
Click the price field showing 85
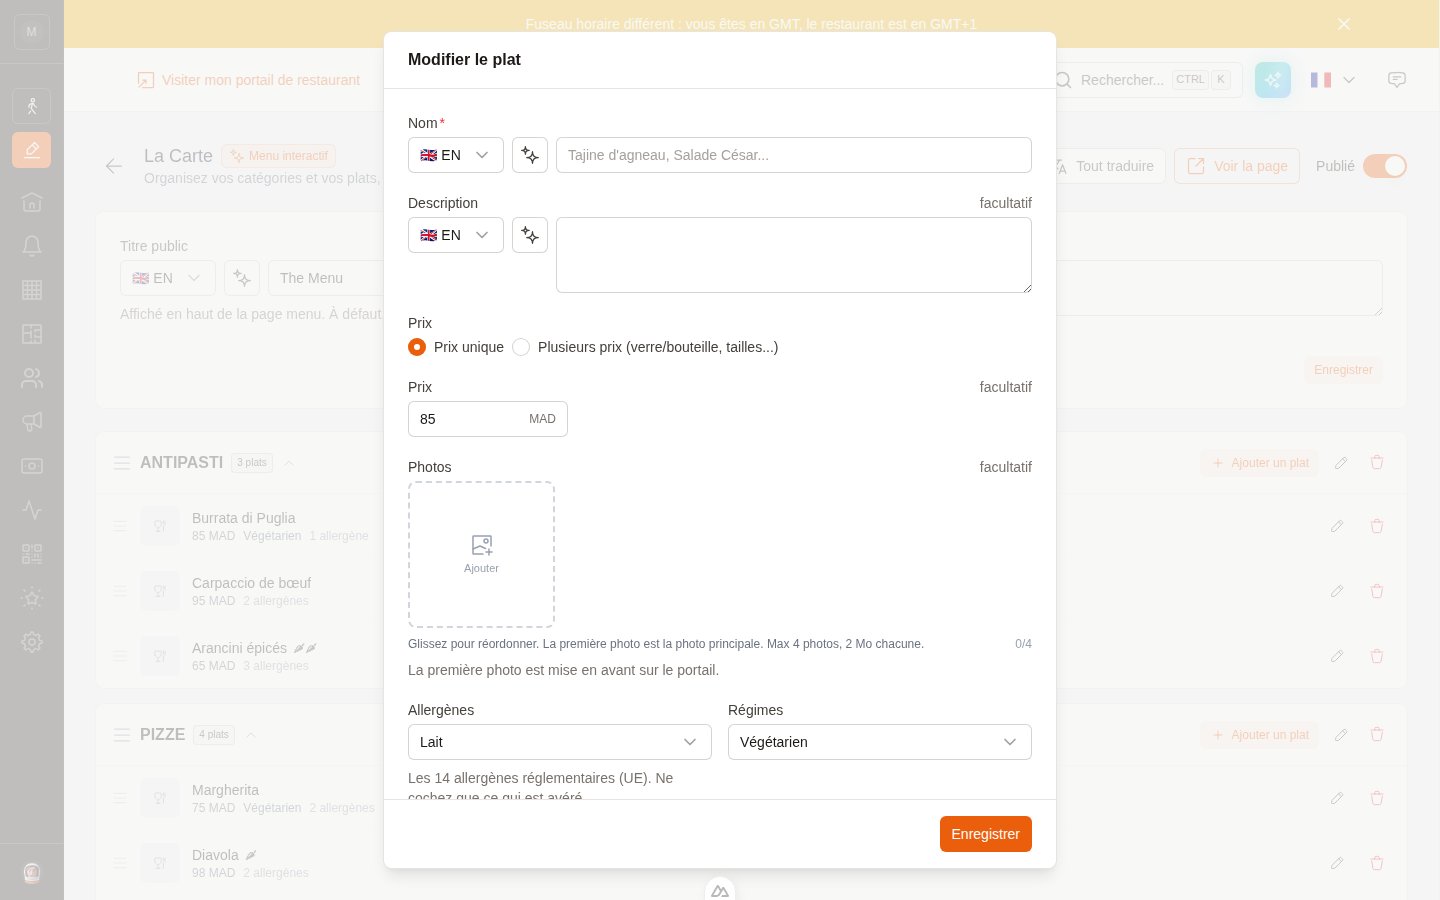click(x=488, y=419)
